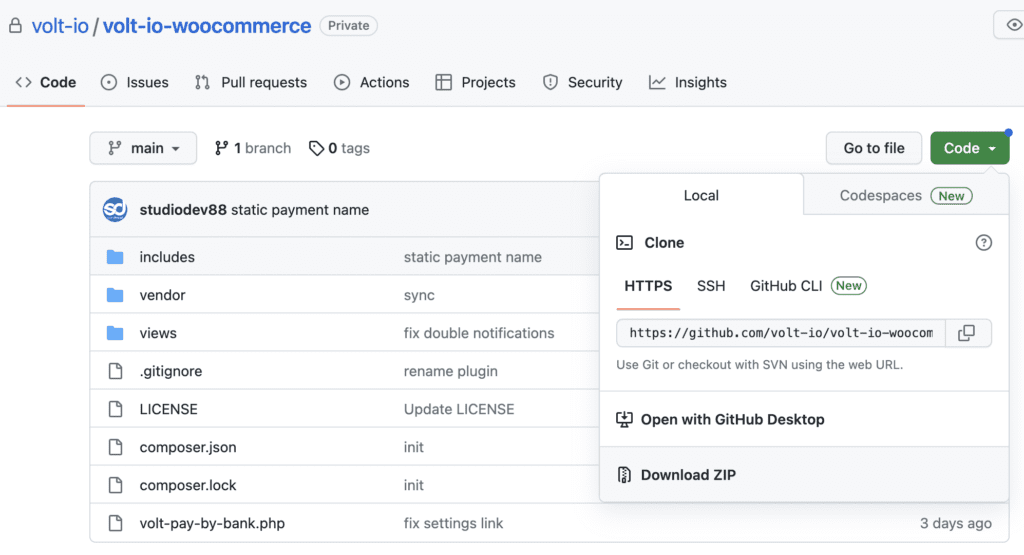Open the composer.json file

pyautogui.click(x=188, y=447)
